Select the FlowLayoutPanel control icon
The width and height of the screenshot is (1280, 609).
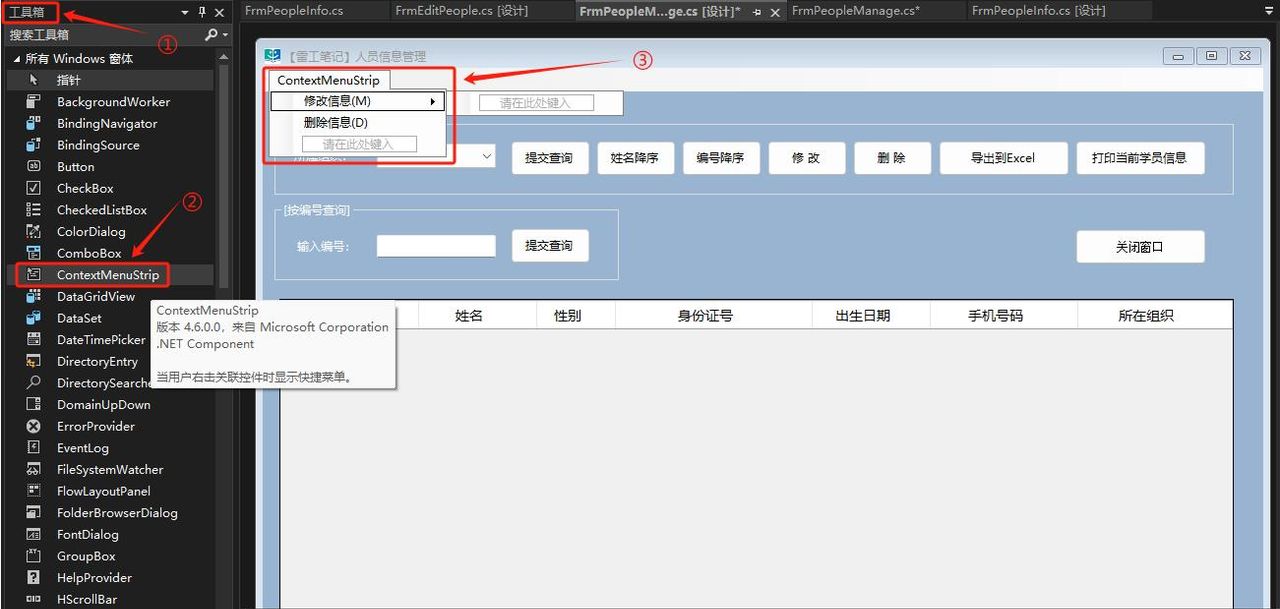[34, 492]
